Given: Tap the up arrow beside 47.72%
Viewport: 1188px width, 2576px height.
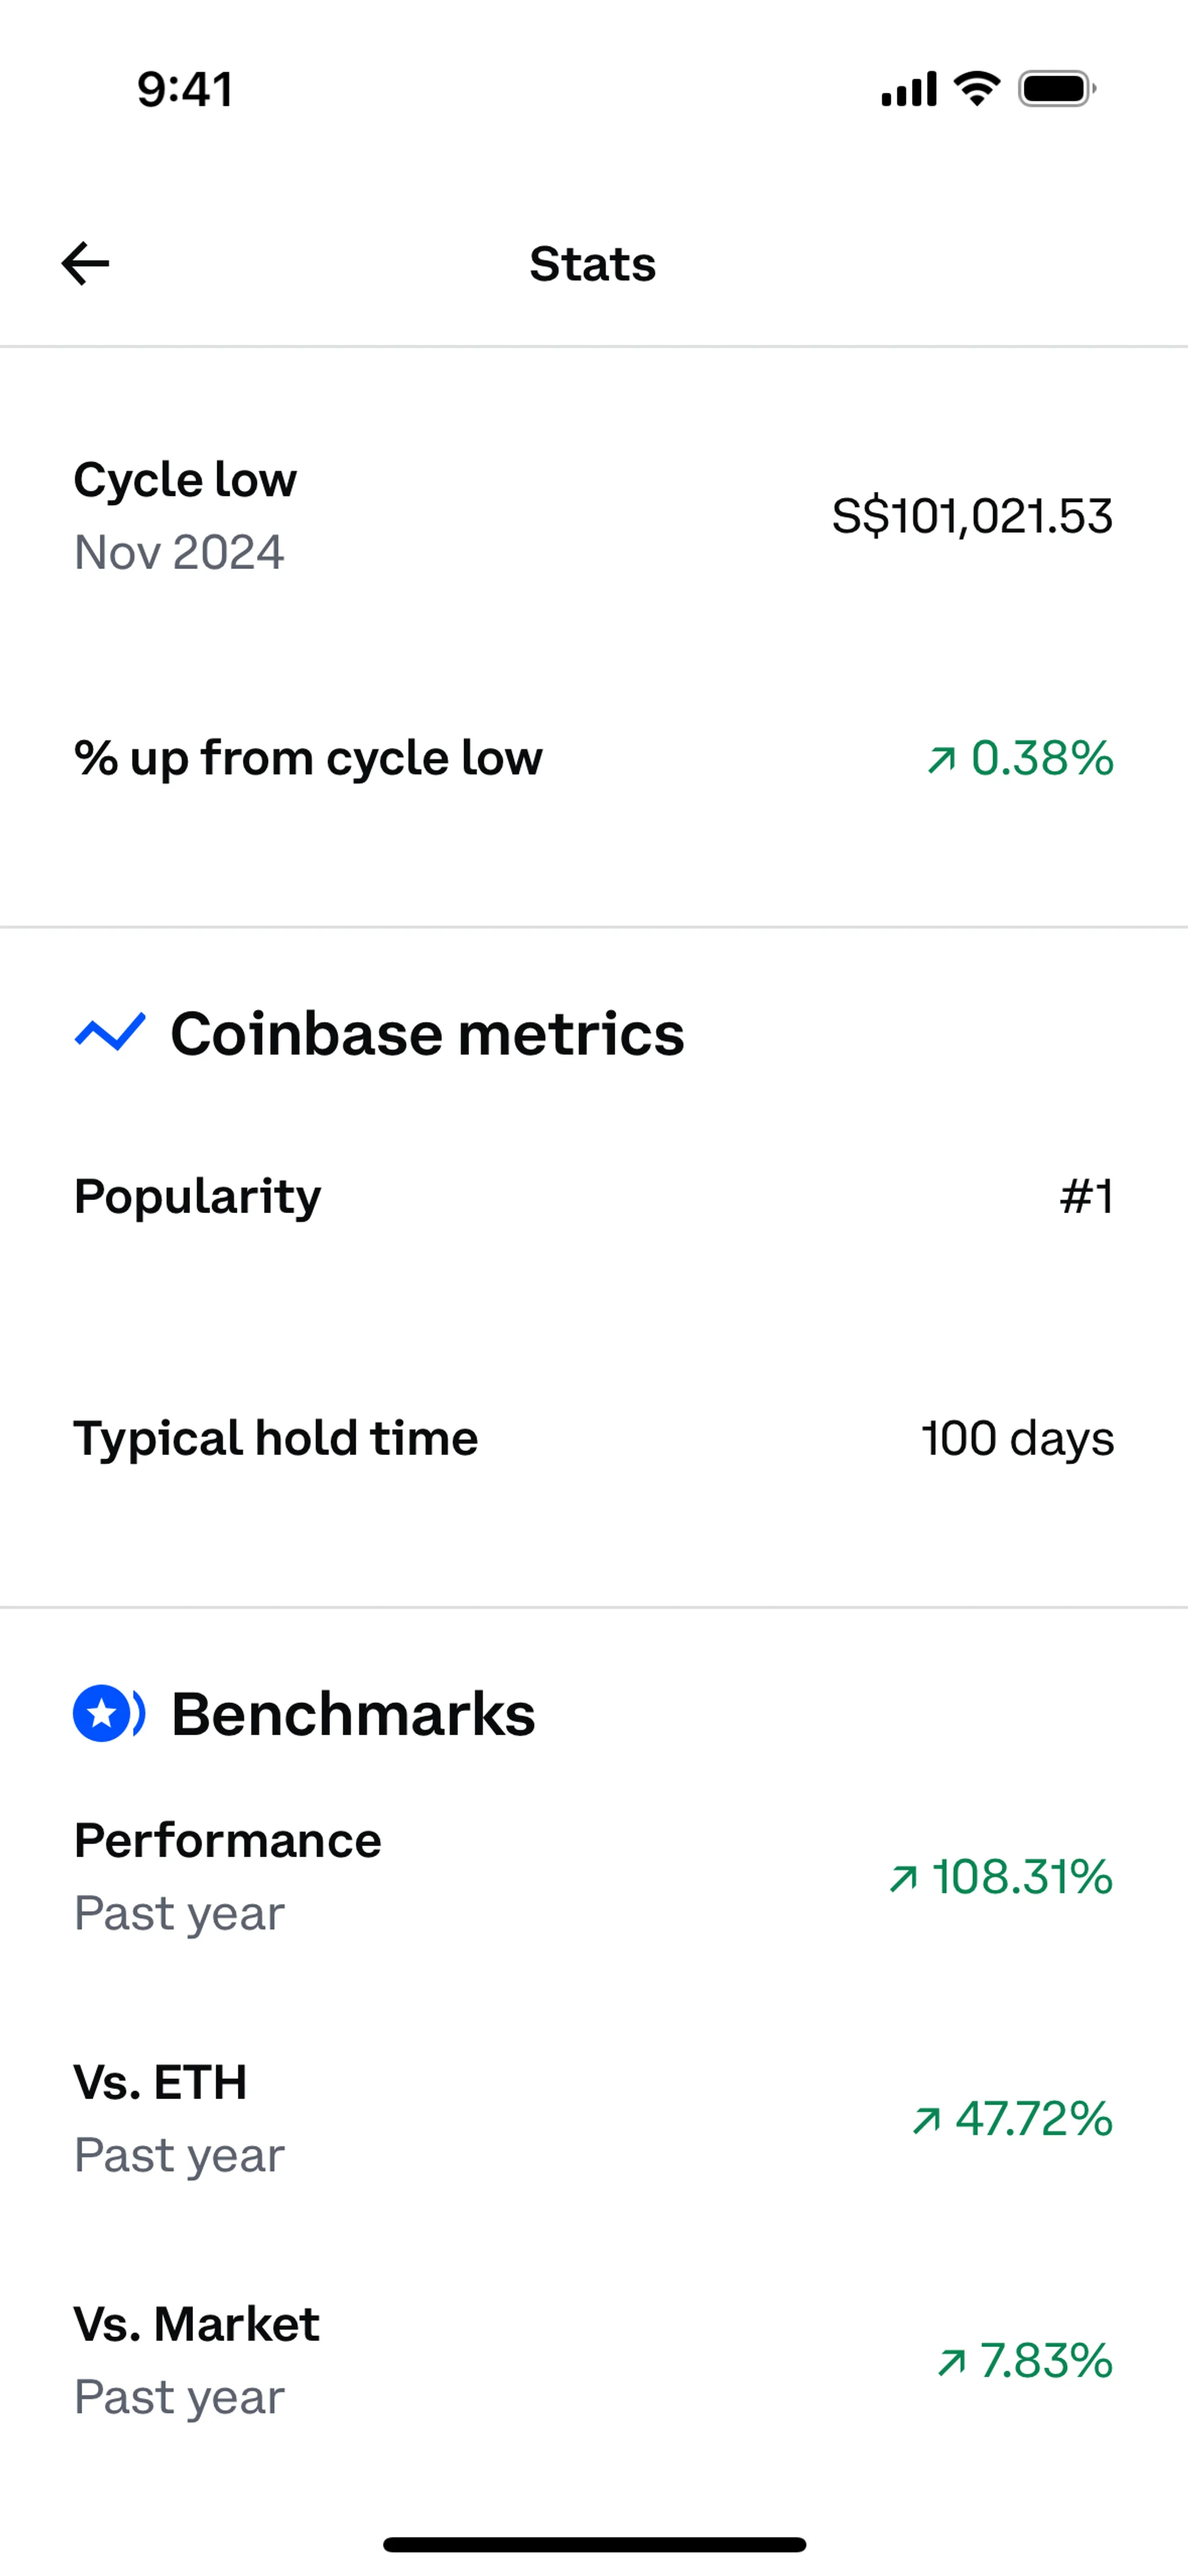Looking at the screenshot, I should click(927, 2120).
